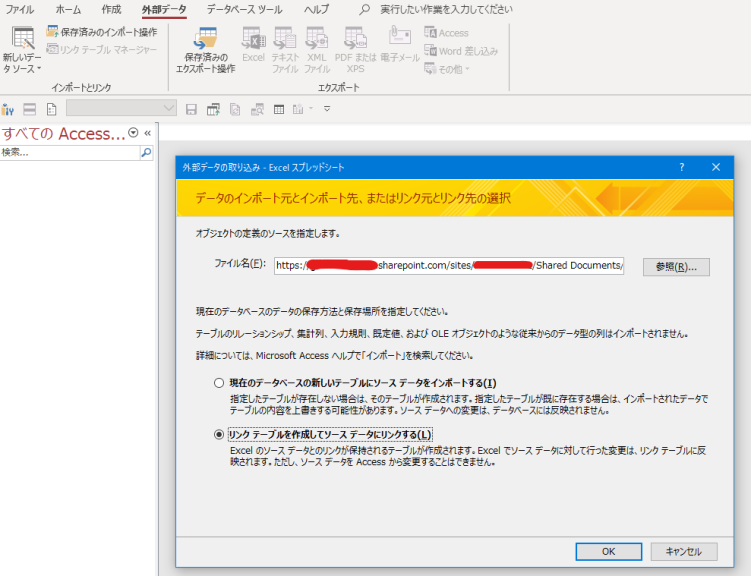Click Access export button in ribbon
This screenshot has height=576, width=751.
pyautogui.click(x=446, y=33)
